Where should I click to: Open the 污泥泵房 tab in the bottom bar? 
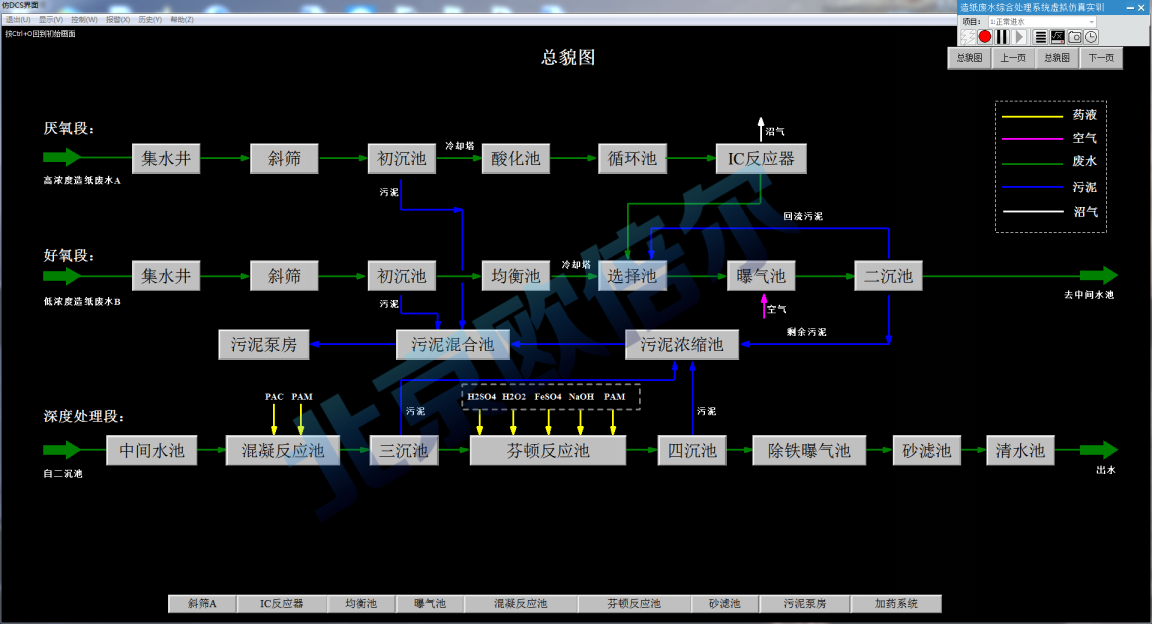[x=804, y=603]
